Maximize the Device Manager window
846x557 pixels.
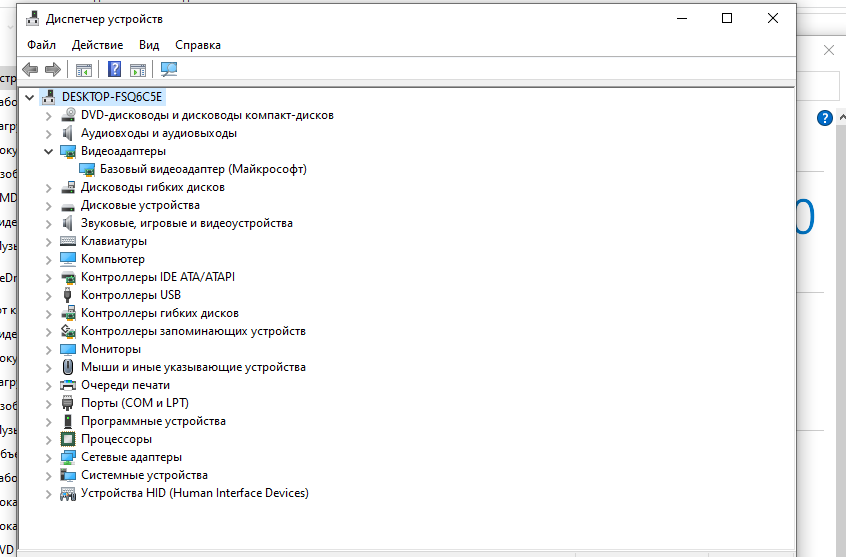coord(727,18)
